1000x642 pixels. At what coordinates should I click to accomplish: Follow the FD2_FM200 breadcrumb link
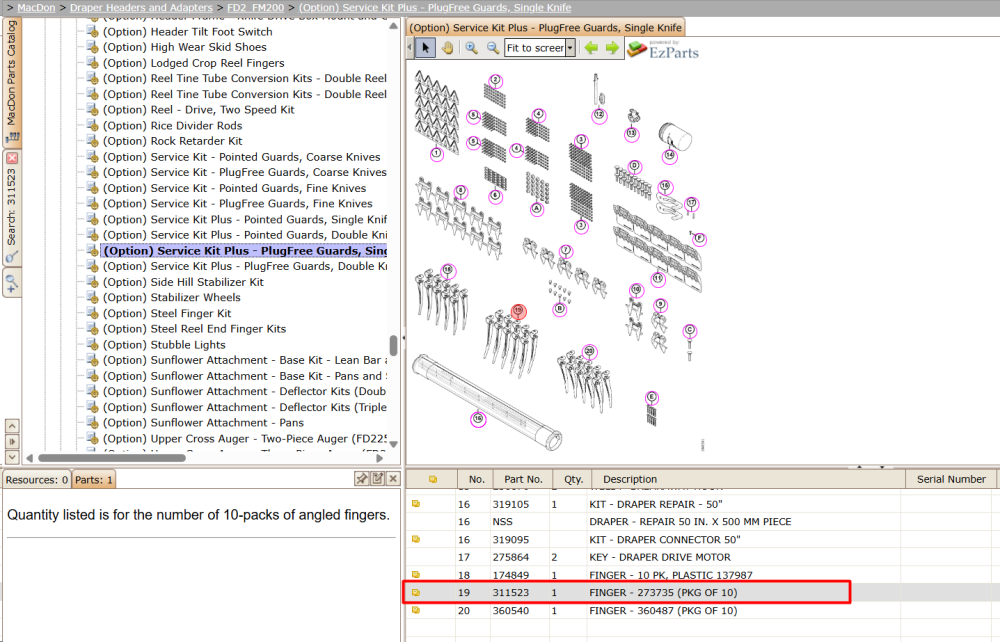click(256, 8)
